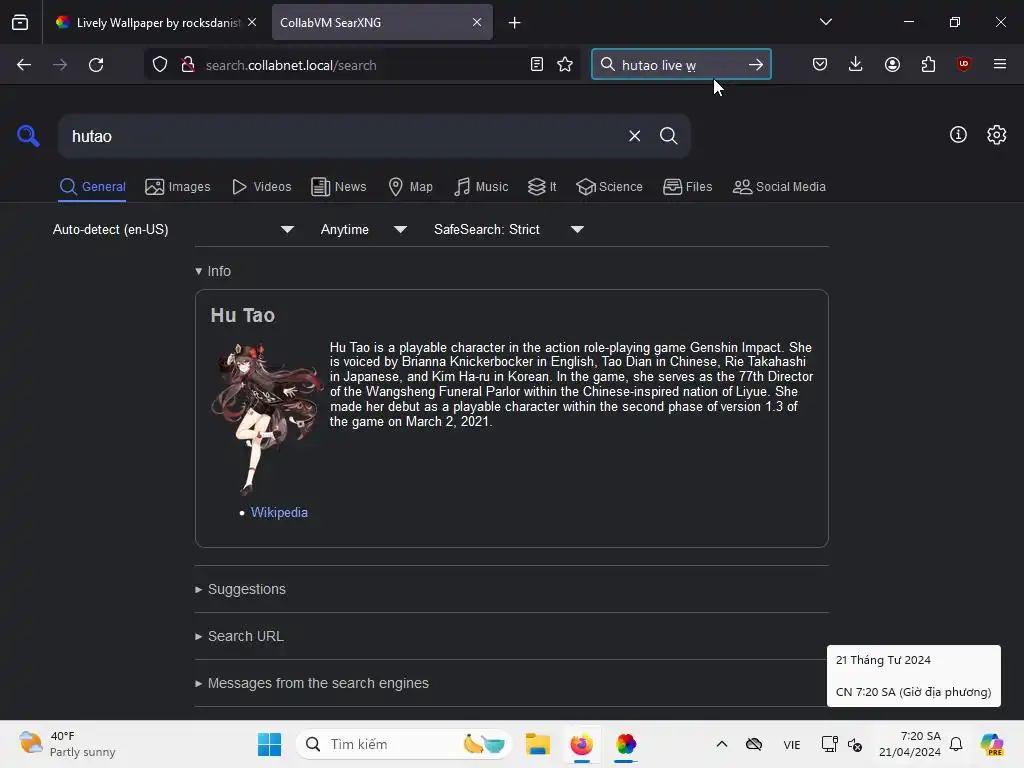Switch to the Images category
This screenshot has width=1024, height=768.
tap(178, 187)
